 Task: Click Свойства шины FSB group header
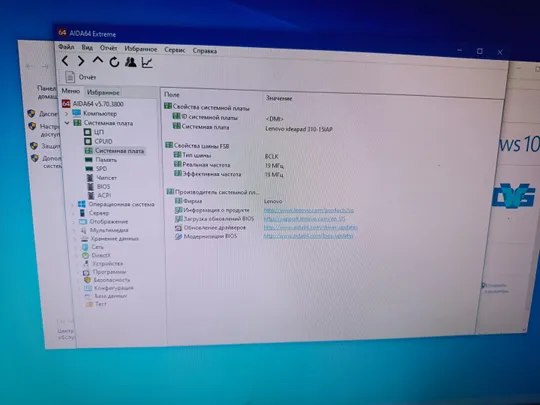197,146
